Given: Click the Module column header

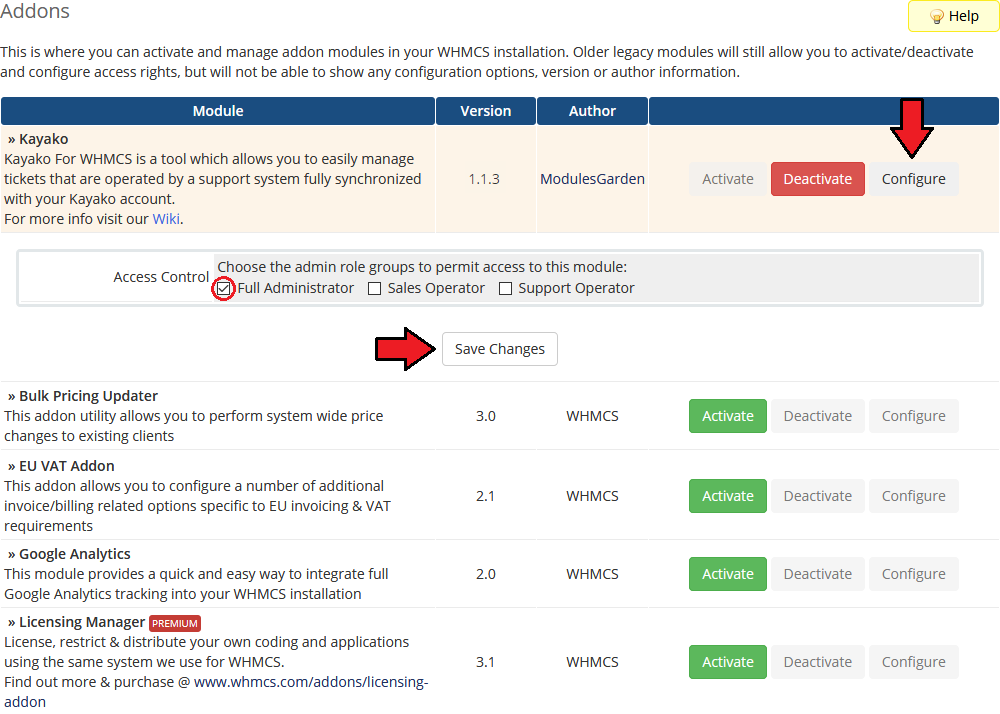Looking at the screenshot, I should point(218,111).
